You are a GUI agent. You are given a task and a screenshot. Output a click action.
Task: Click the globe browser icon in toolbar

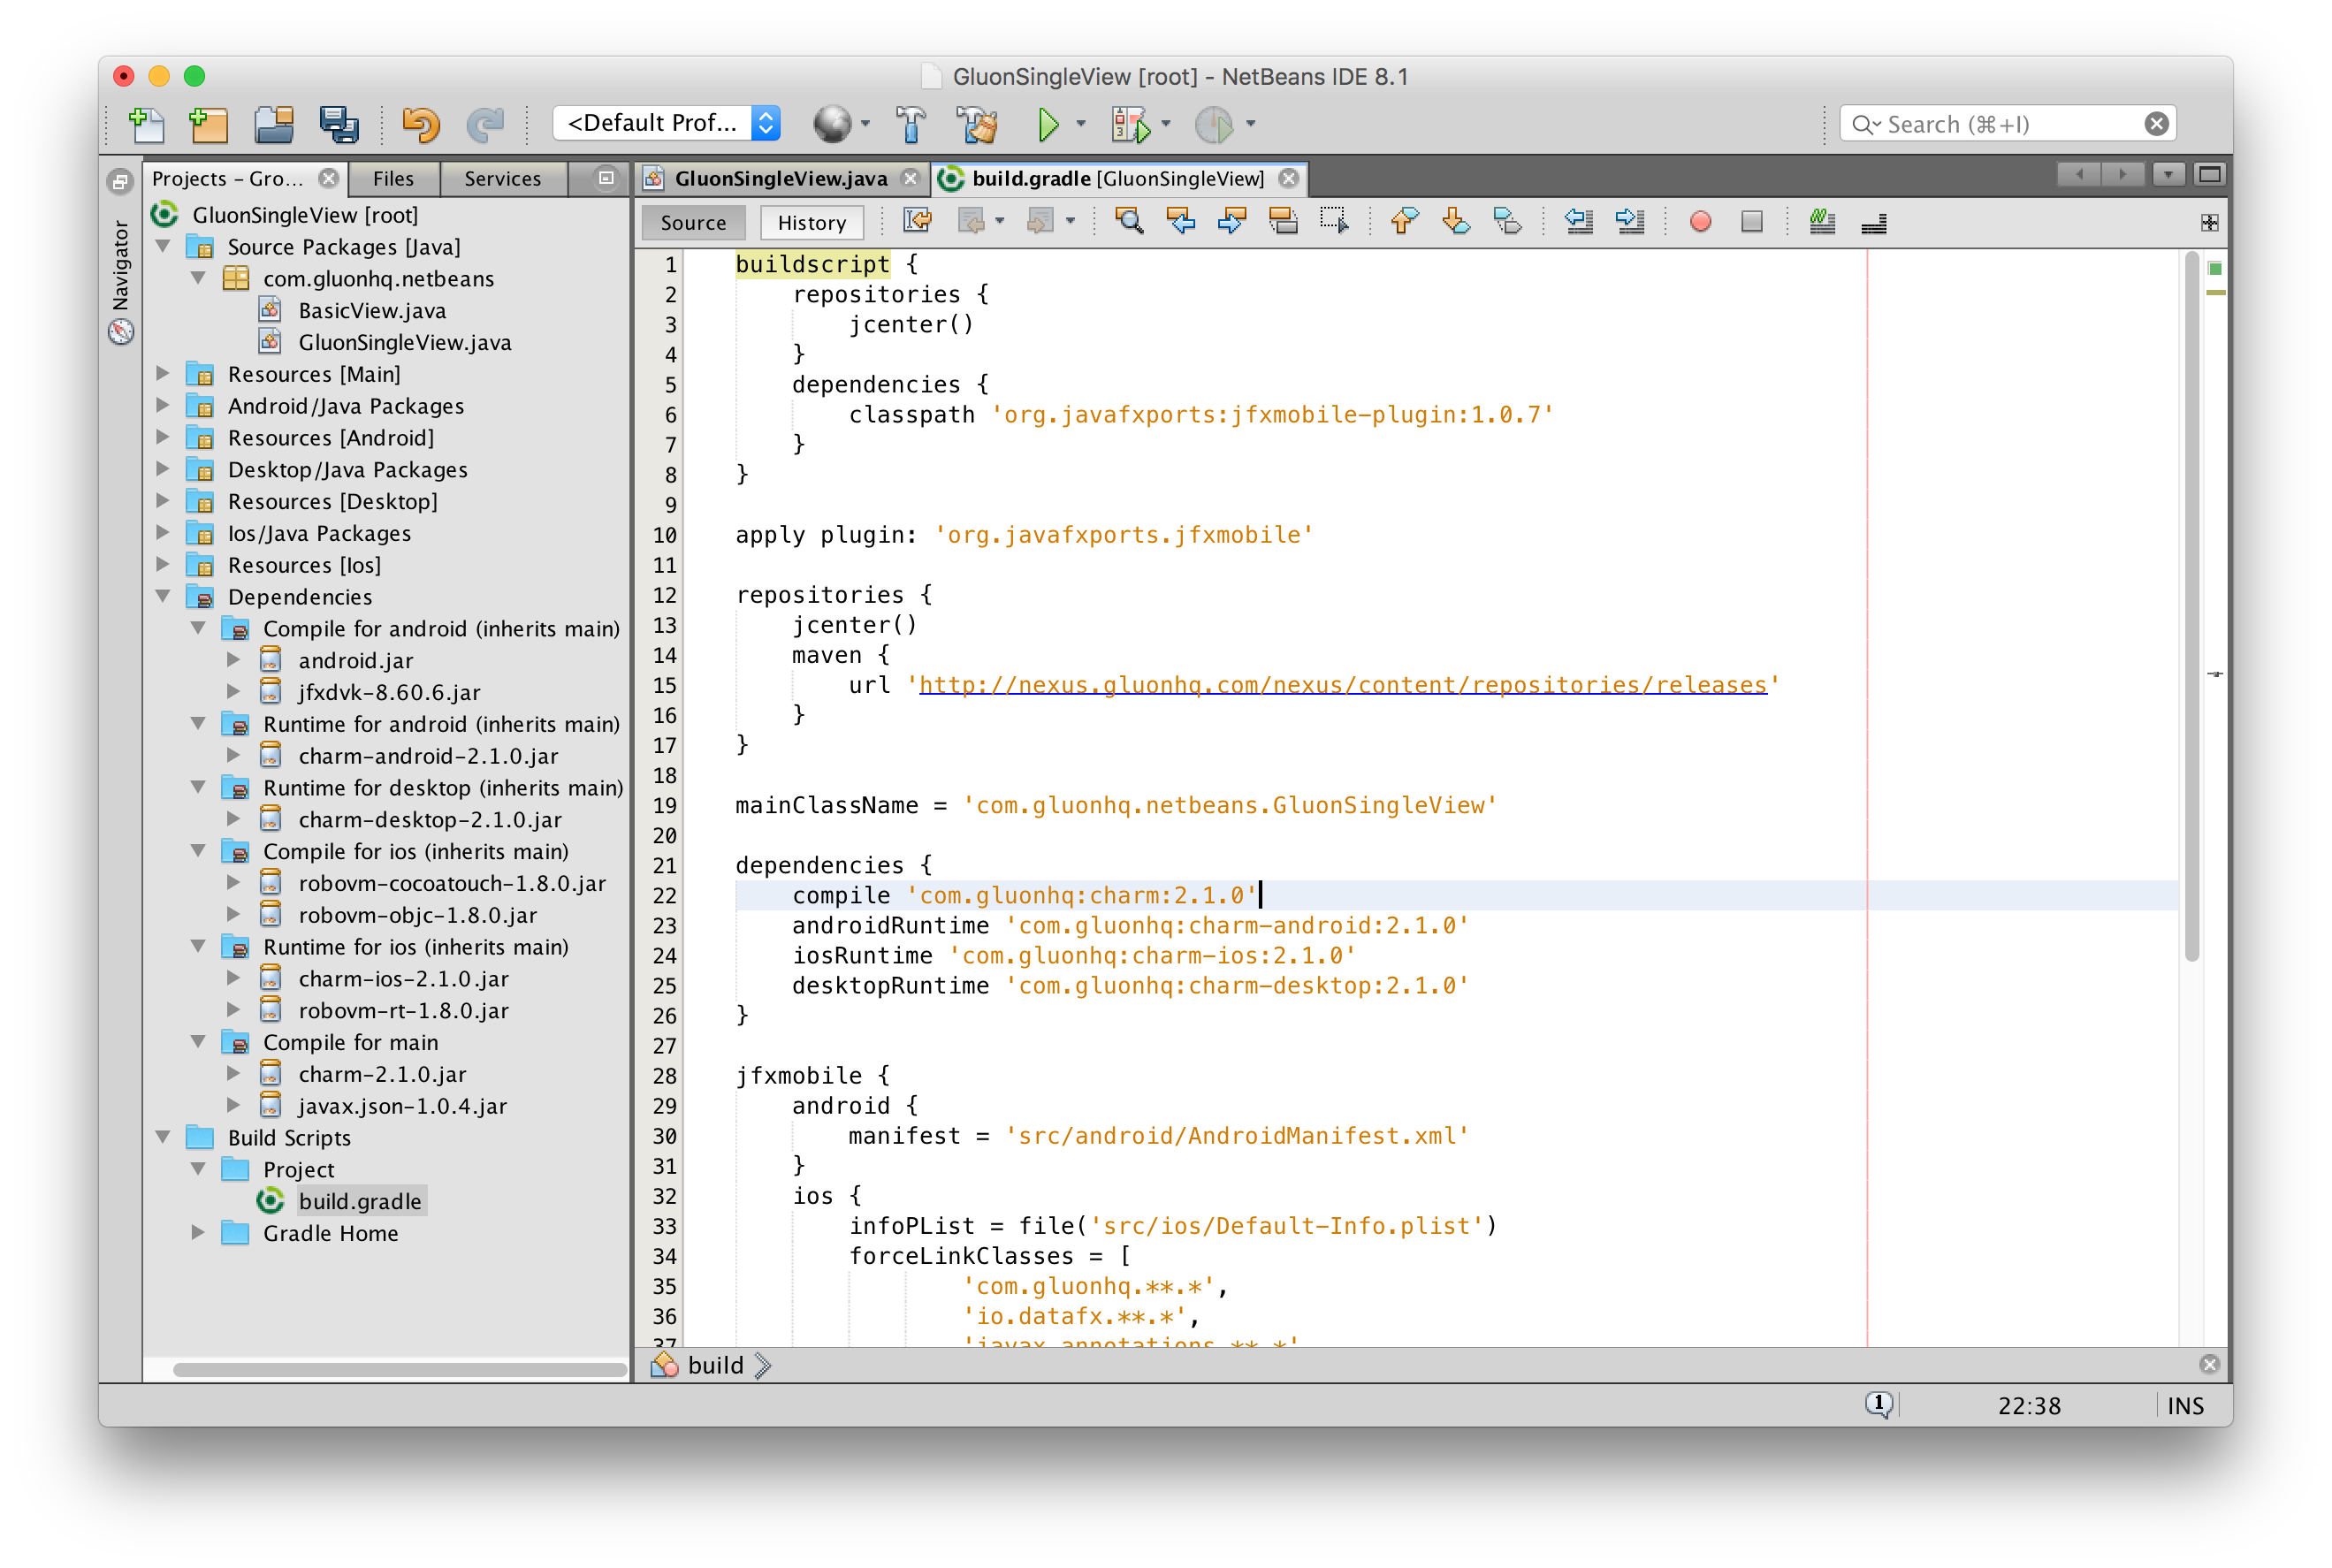click(x=832, y=124)
